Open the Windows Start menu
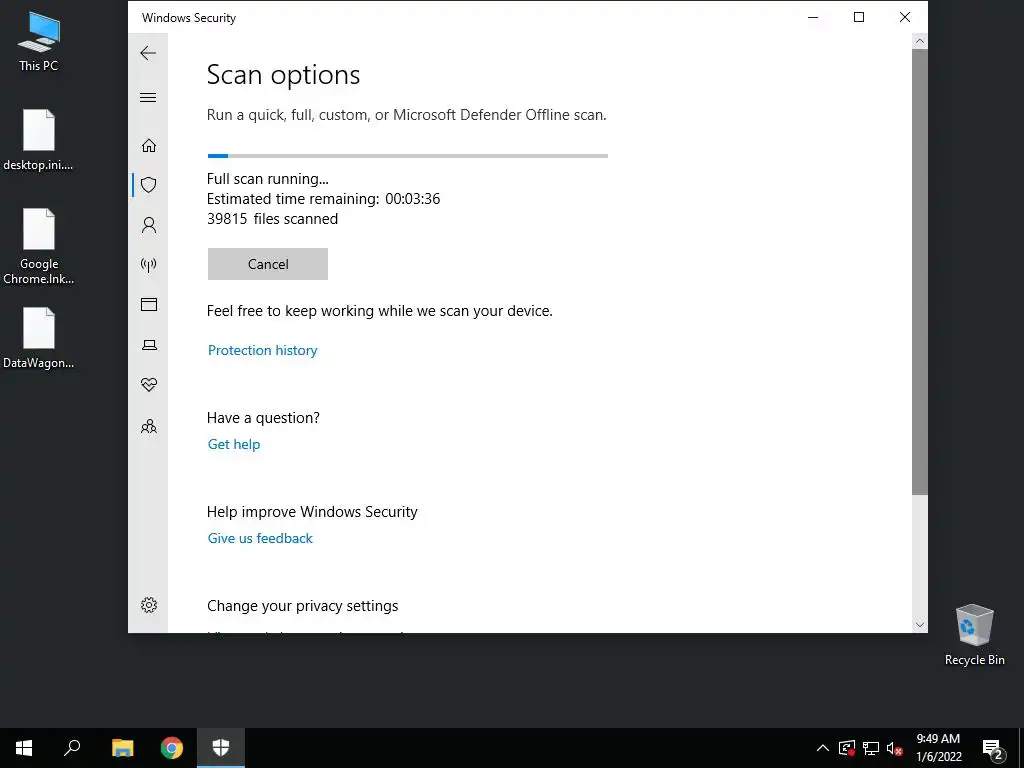The height and width of the screenshot is (768, 1024). click(24, 748)
